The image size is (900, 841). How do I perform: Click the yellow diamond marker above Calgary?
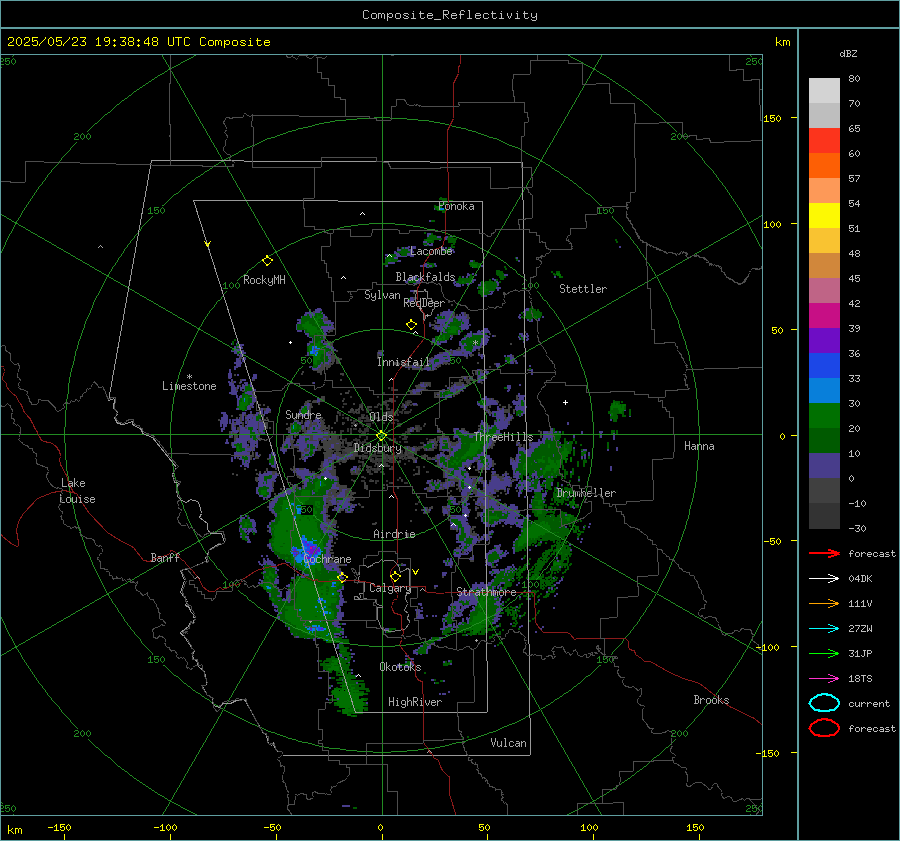pos(395,576)
